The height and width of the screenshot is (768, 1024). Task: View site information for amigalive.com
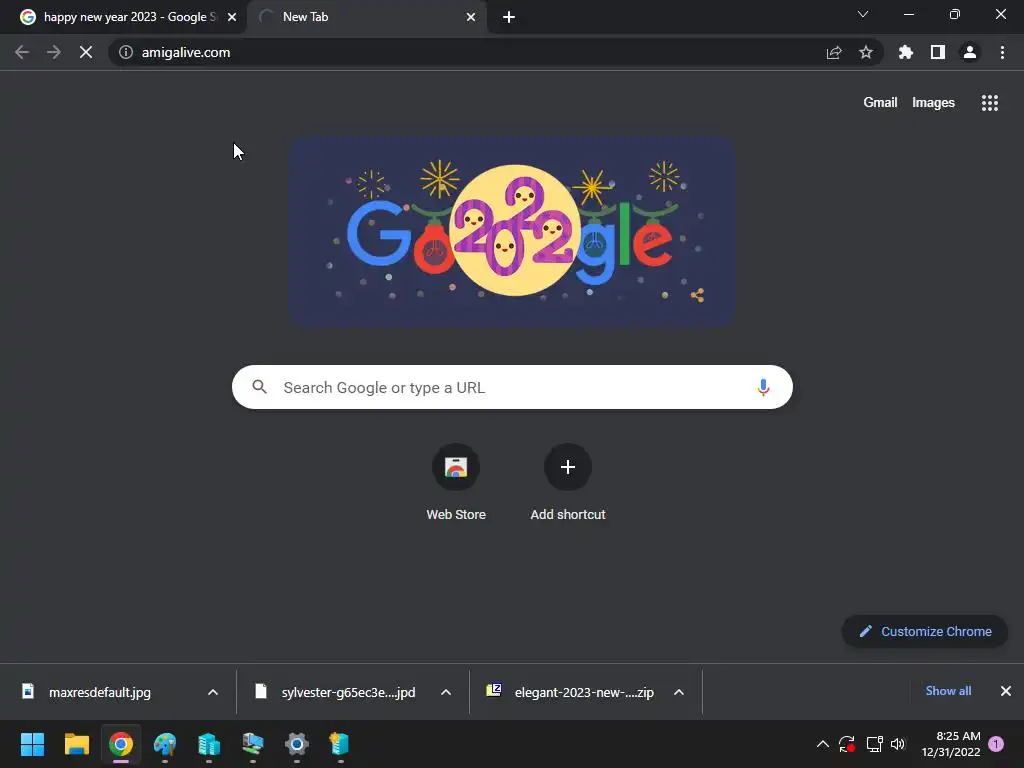pos(125,52)
